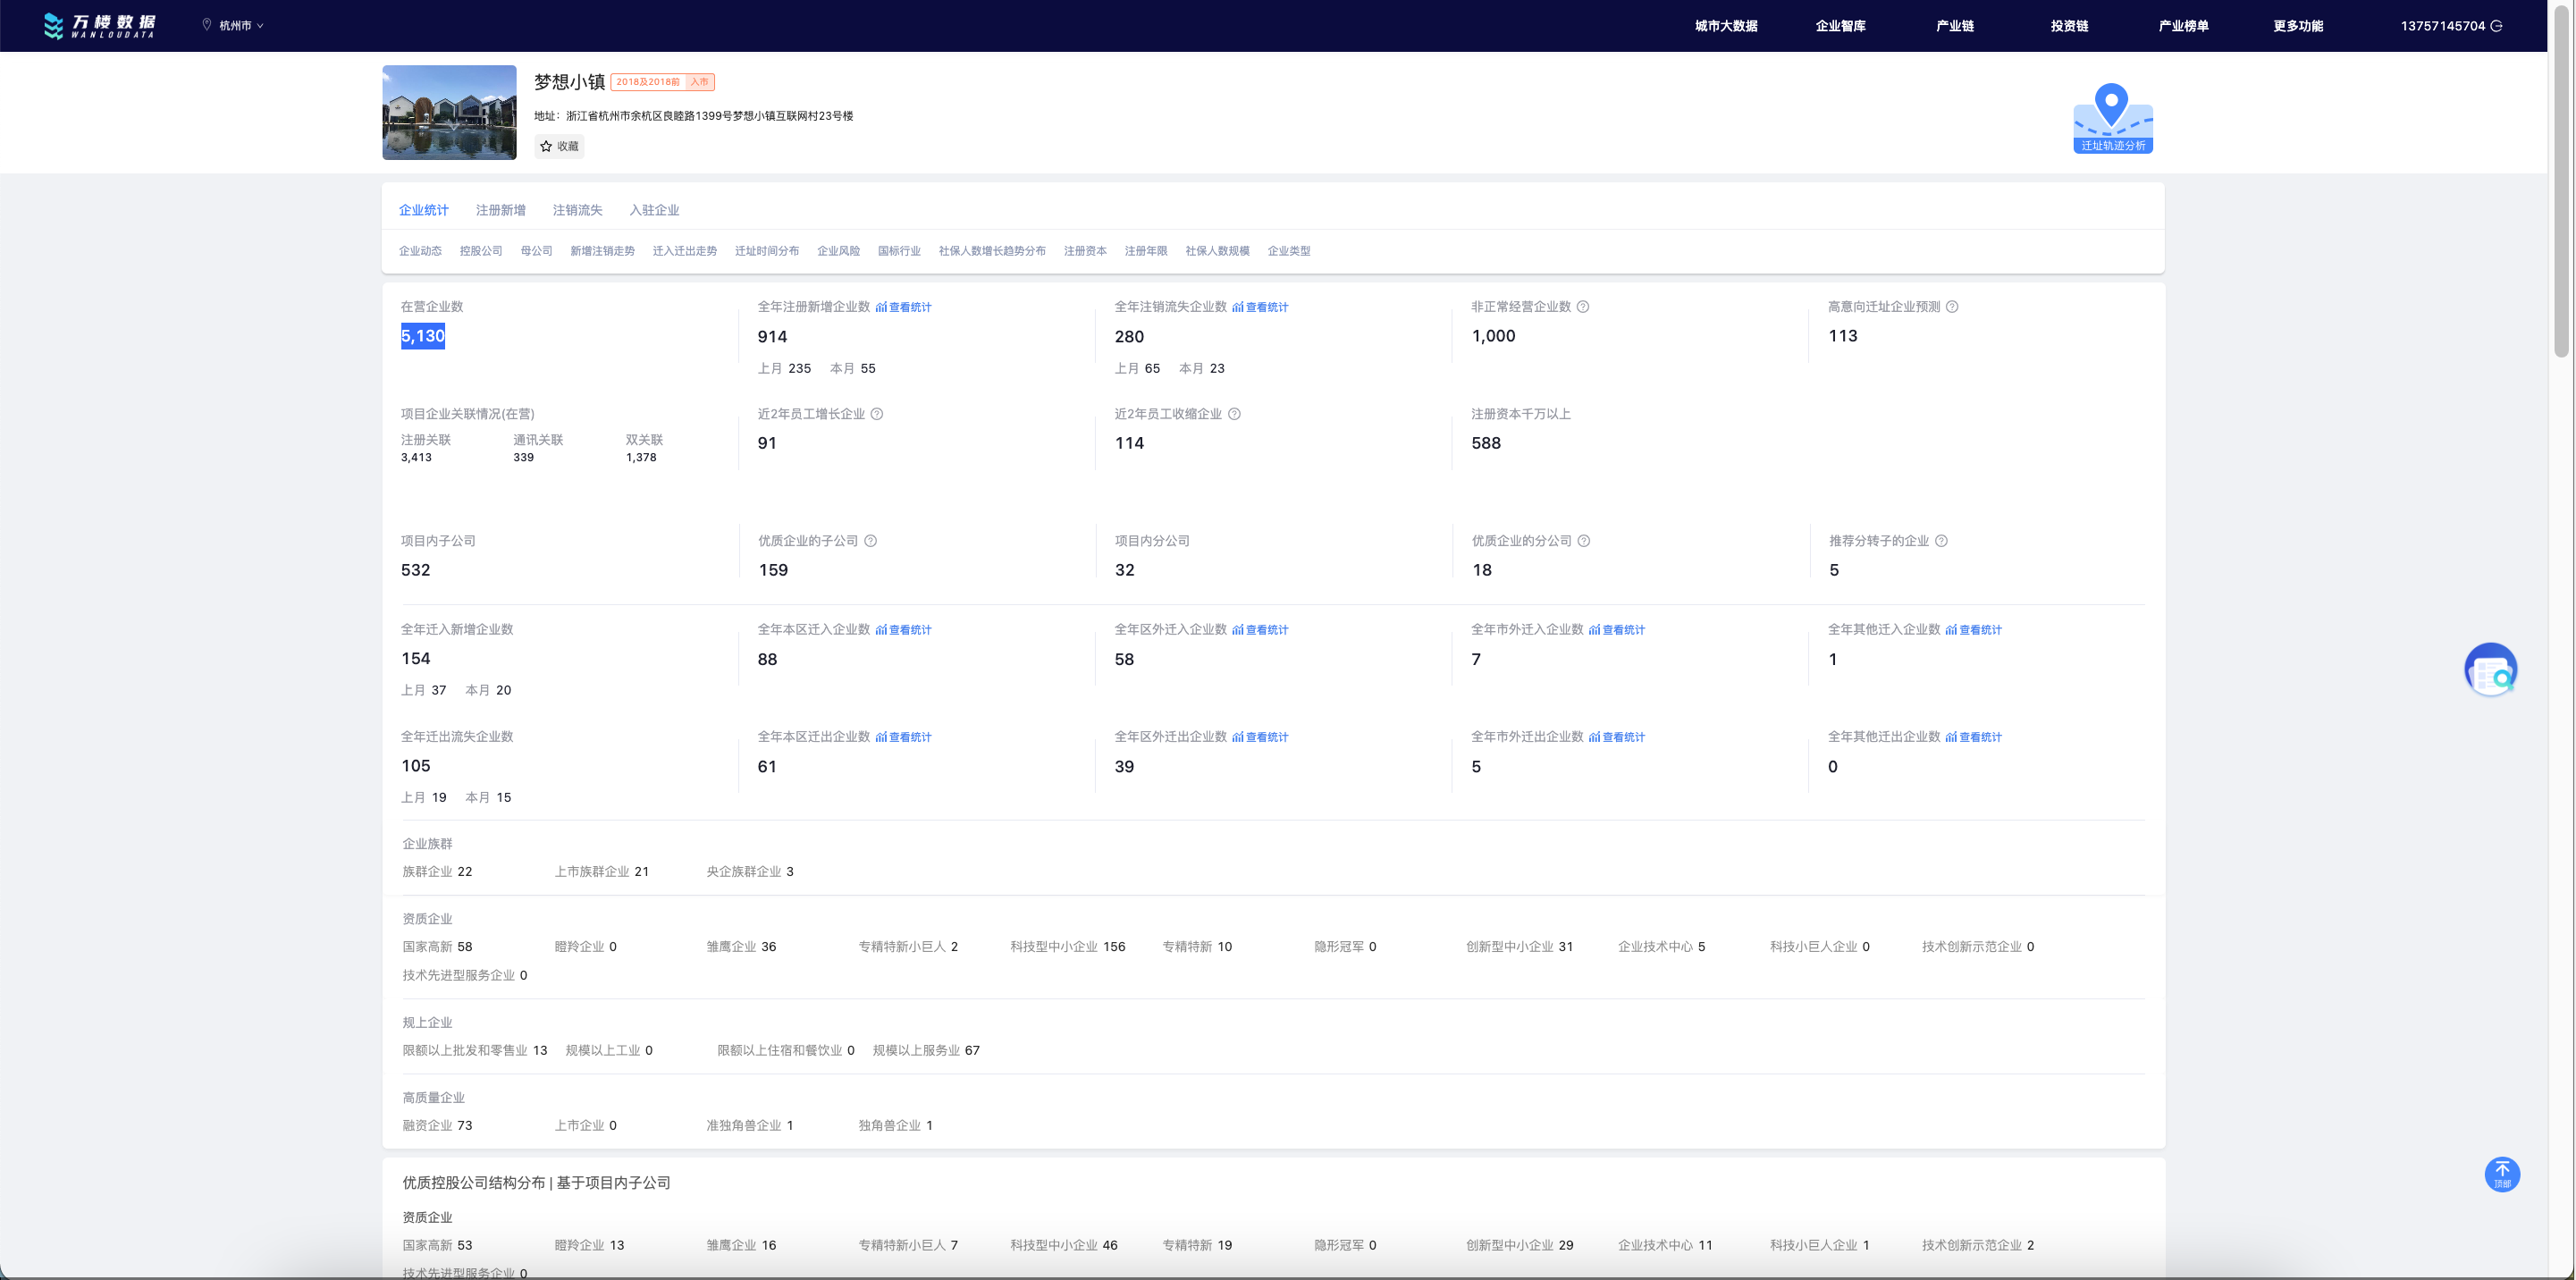Click the help icon beside 高意向迁址企业预测
Viewport: 2576px width, 1280px height.
point(1952,307)
